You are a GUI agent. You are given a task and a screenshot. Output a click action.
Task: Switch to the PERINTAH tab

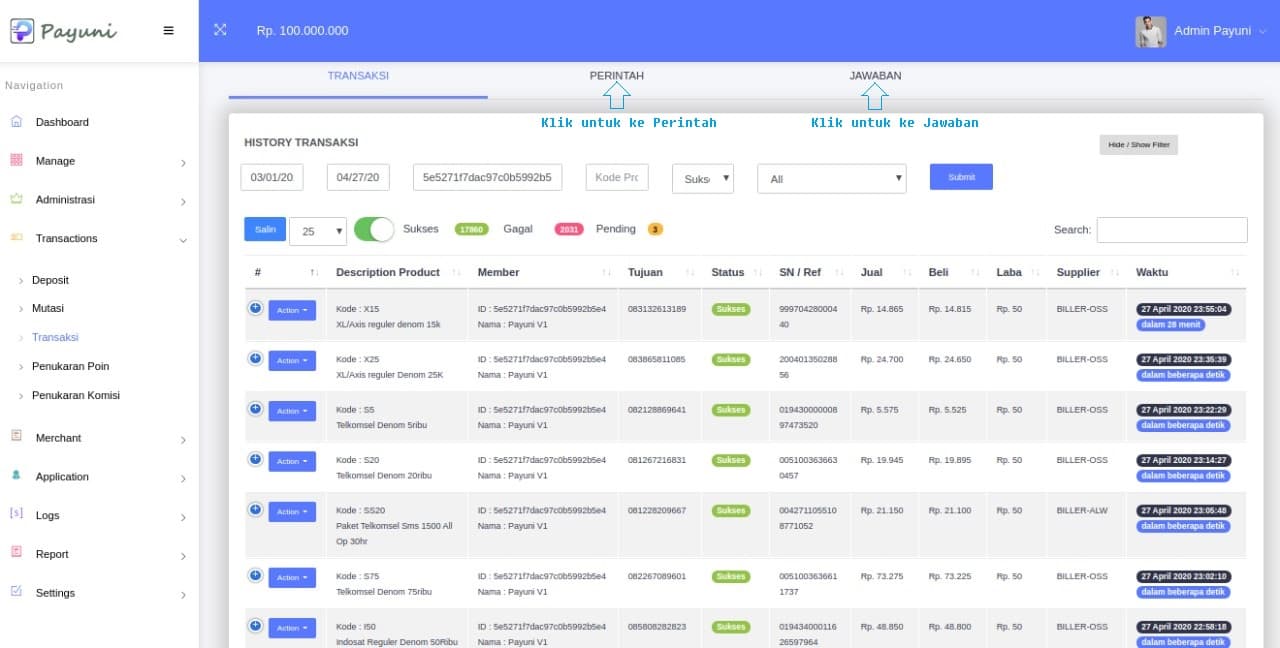(x=616, y=76)
